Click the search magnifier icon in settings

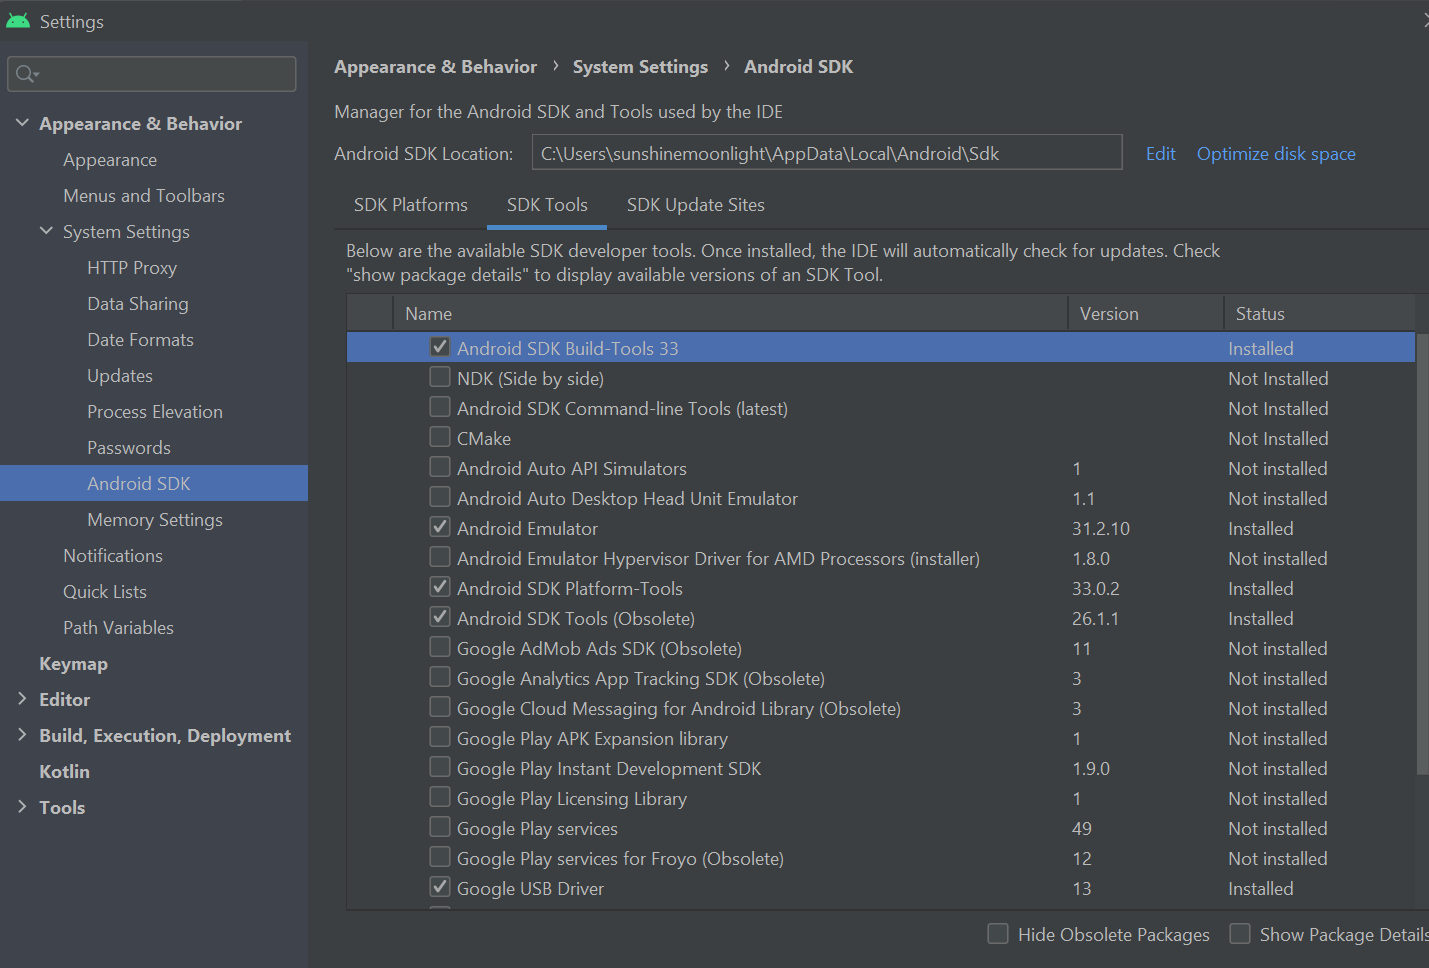pos(26,74)
